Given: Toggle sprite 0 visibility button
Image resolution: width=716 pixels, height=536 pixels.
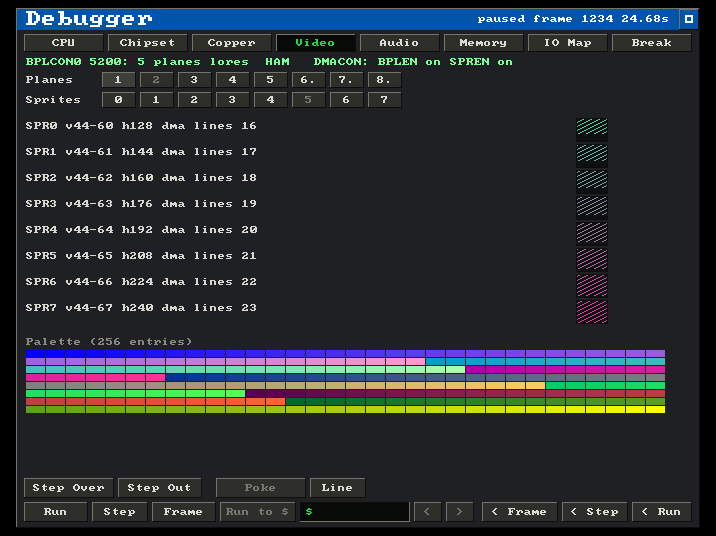Looking at the screenshot, I should click(118, 100).
